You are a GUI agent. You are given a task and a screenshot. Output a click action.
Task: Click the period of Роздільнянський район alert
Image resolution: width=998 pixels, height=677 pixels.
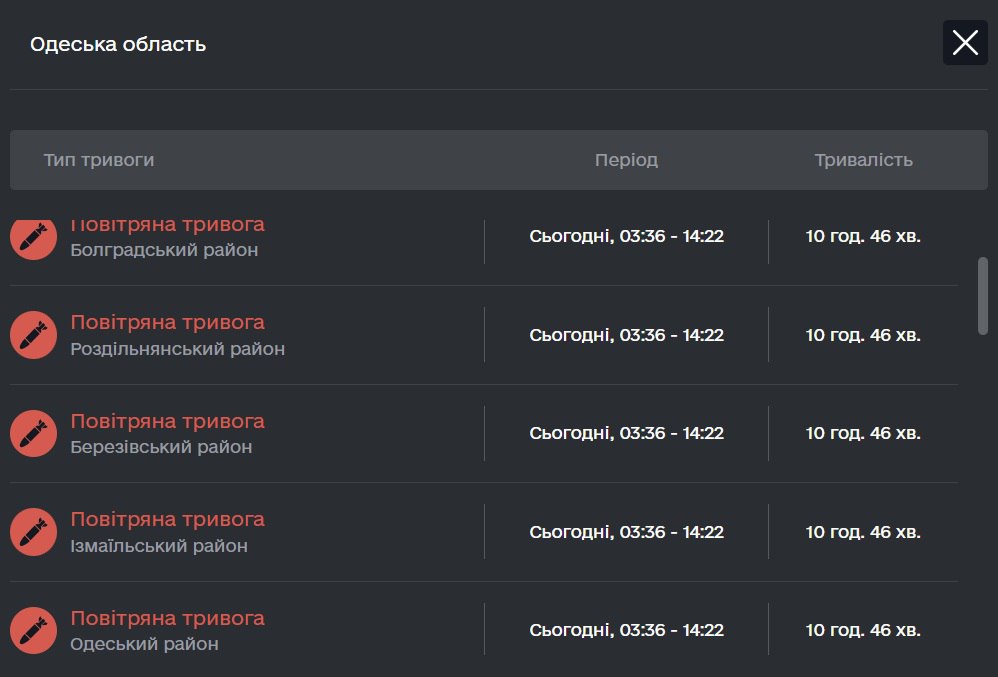(x=626, y=335)
